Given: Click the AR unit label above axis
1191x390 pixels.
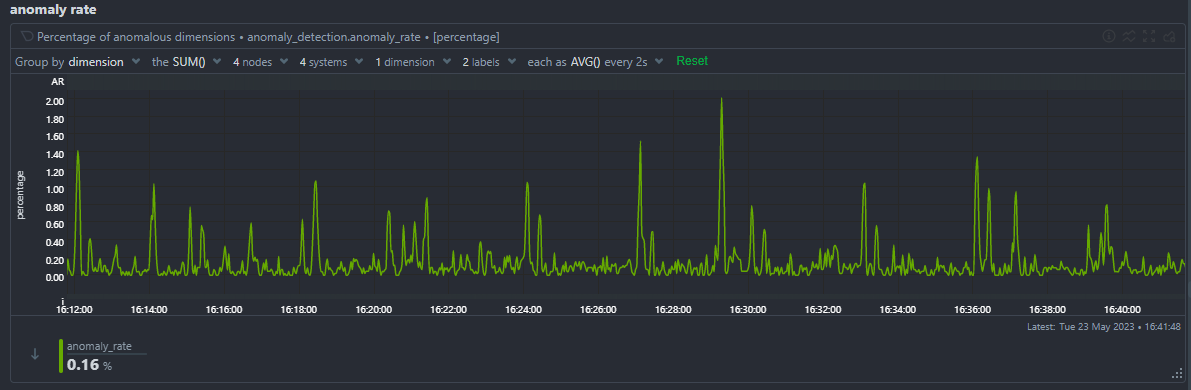Looking at the screenshot, I should 58,81.
